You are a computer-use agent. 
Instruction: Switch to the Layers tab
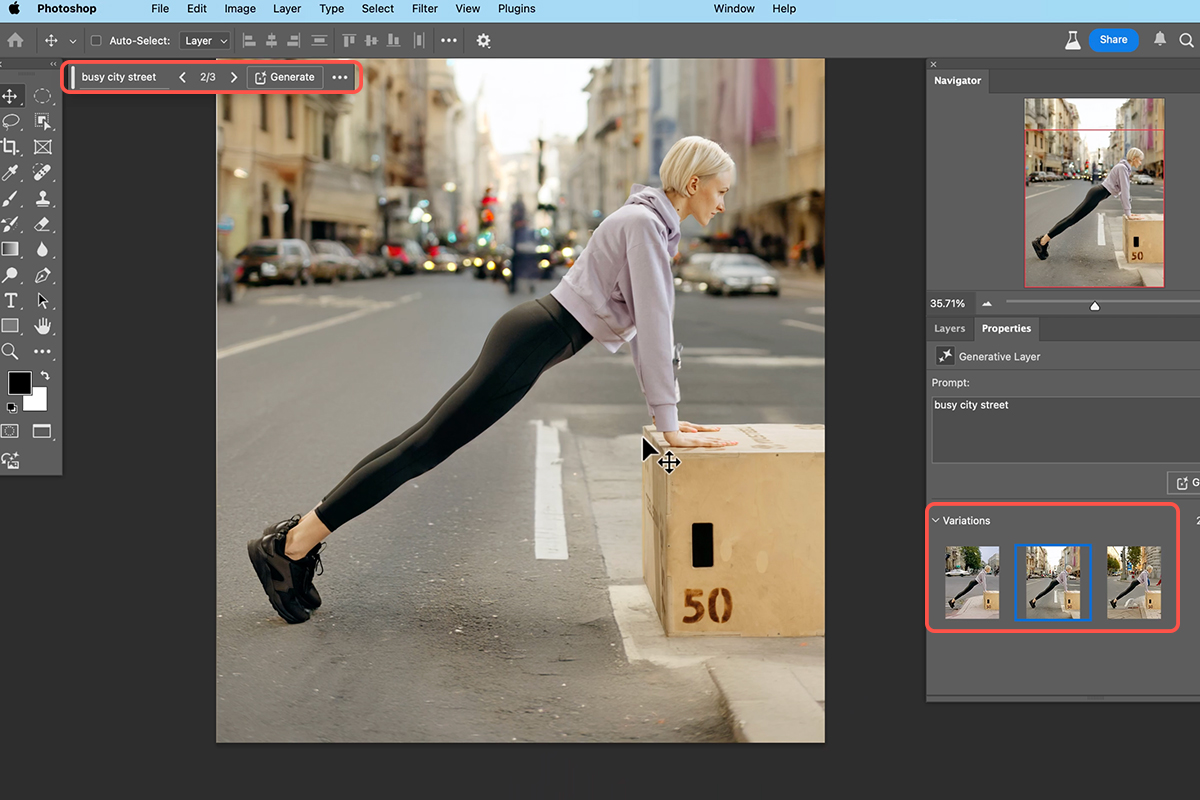pyautogui.click(x=949, y=328)
